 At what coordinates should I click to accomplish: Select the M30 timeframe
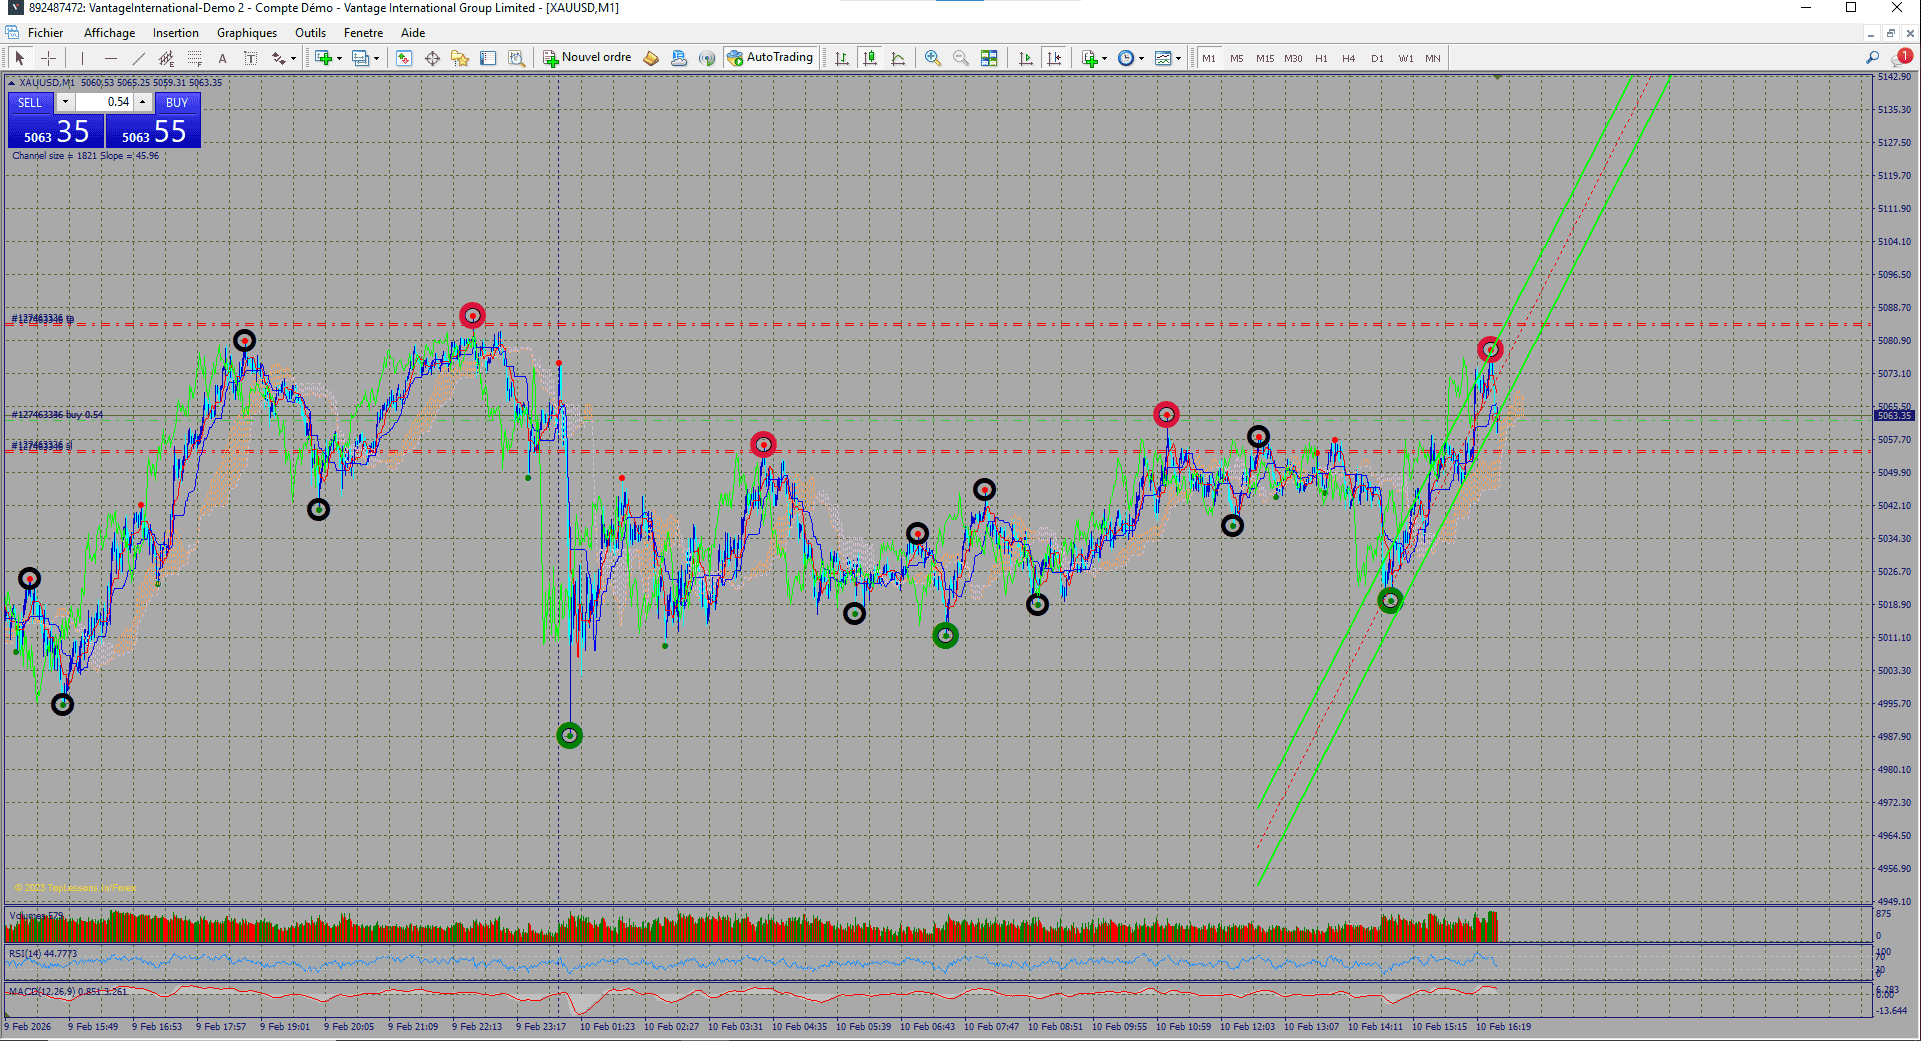point(1293,58)
